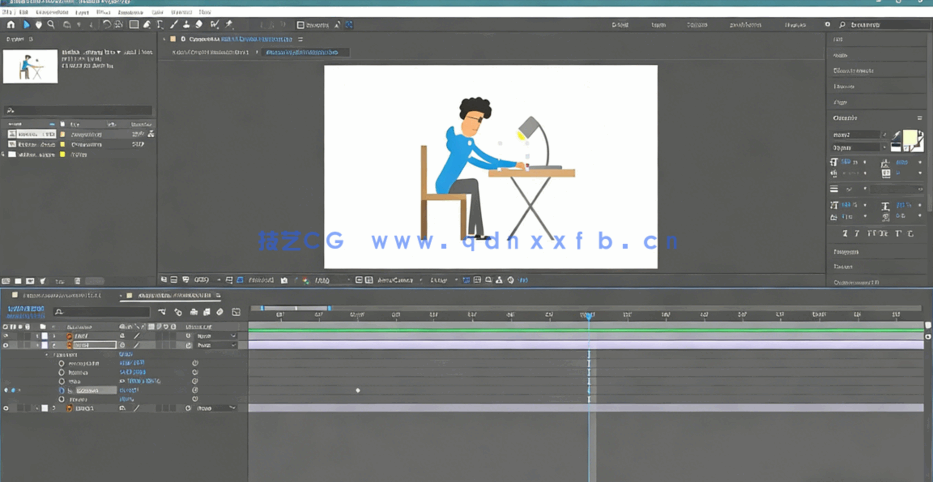Toggle visibility eye of first timeline layer
Screen dimensions: 933x482
point(6,336)
